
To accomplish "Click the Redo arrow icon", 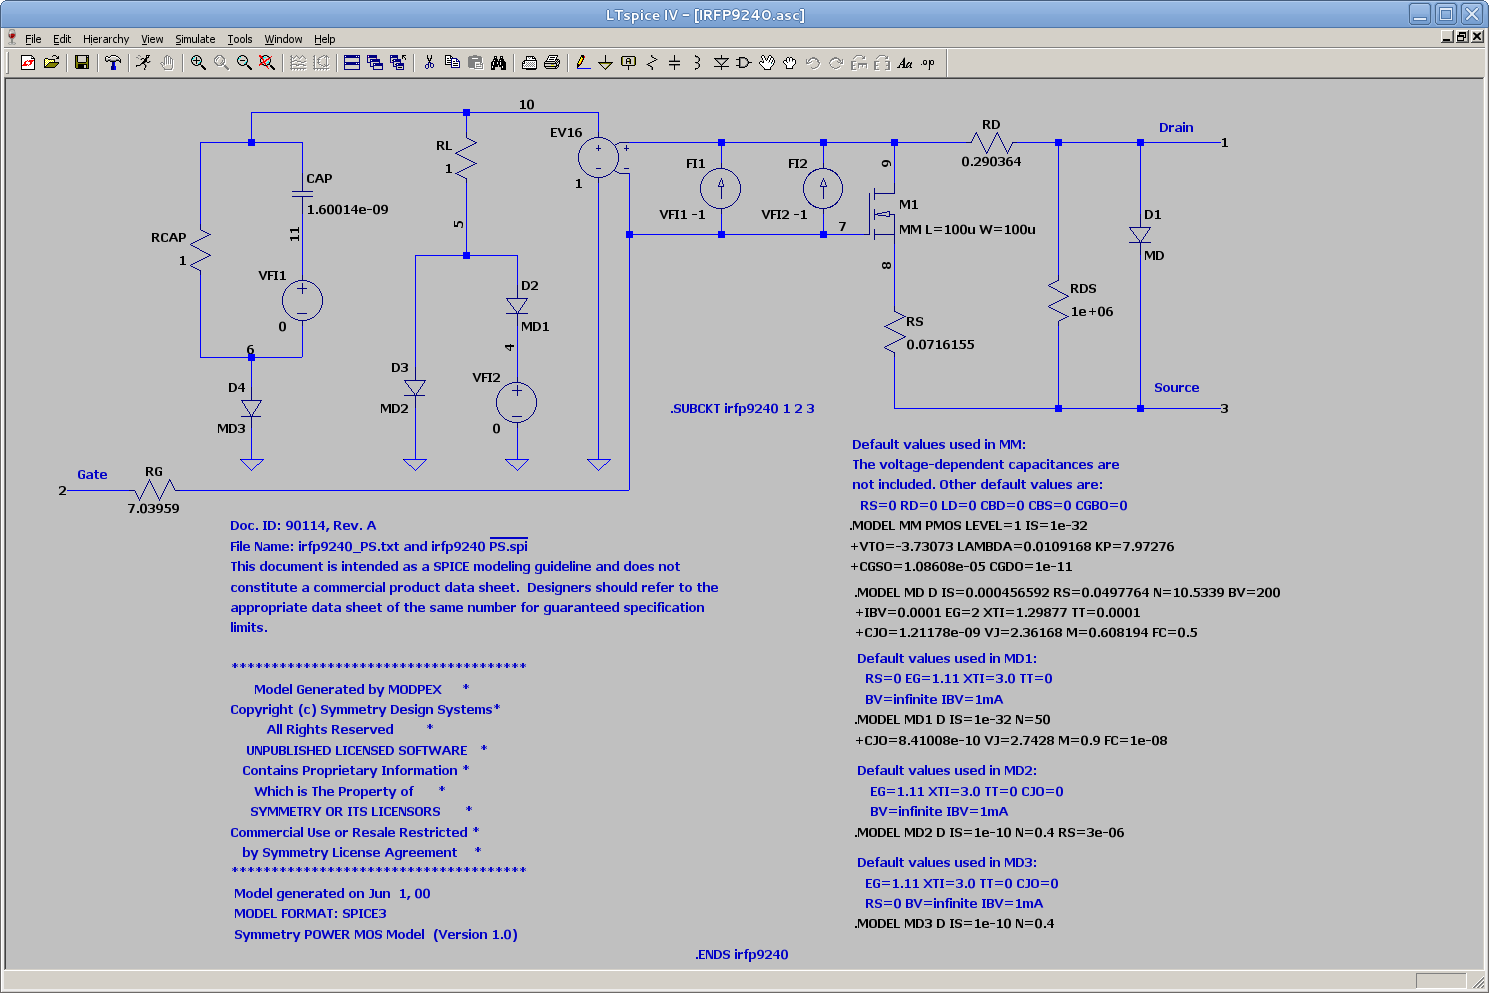I will (836, 63).
